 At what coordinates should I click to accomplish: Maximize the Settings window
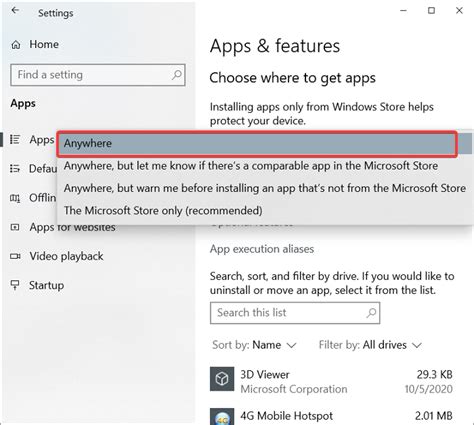431,11
